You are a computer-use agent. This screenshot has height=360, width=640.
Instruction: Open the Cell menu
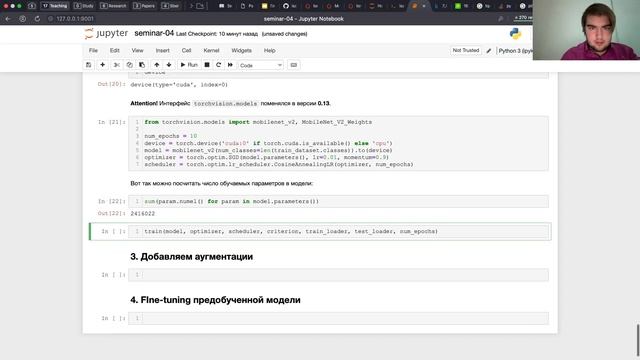pos(186,51)
